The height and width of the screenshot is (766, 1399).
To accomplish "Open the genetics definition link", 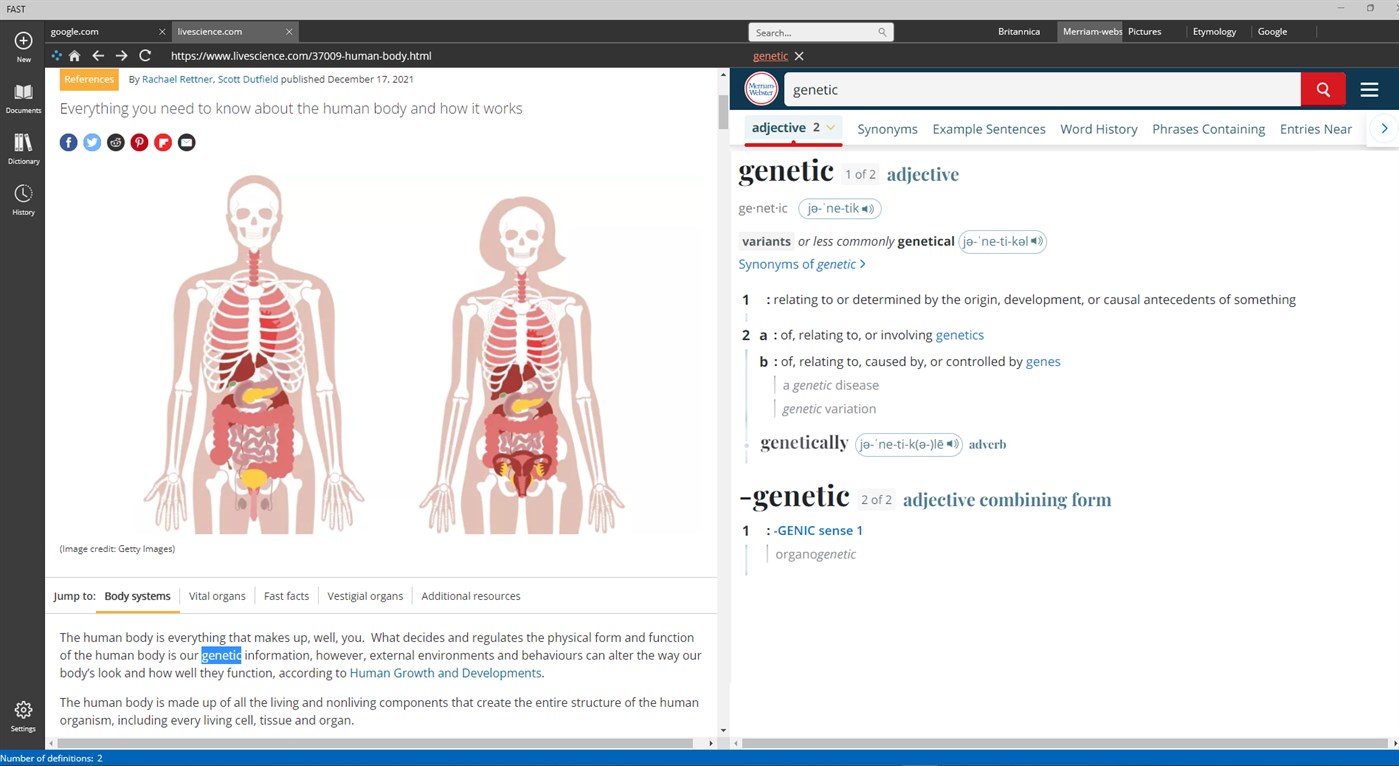I will click(x=960, y=335).
